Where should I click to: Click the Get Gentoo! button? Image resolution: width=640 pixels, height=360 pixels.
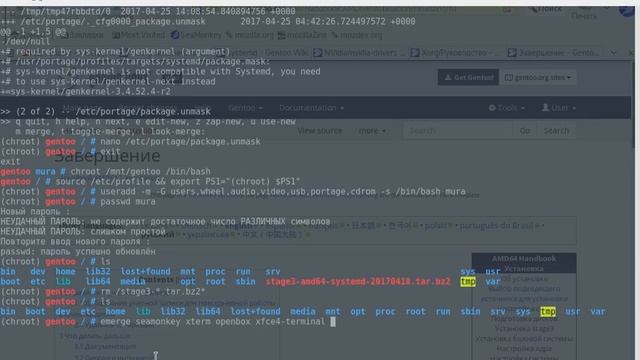(x=468, y=77)
